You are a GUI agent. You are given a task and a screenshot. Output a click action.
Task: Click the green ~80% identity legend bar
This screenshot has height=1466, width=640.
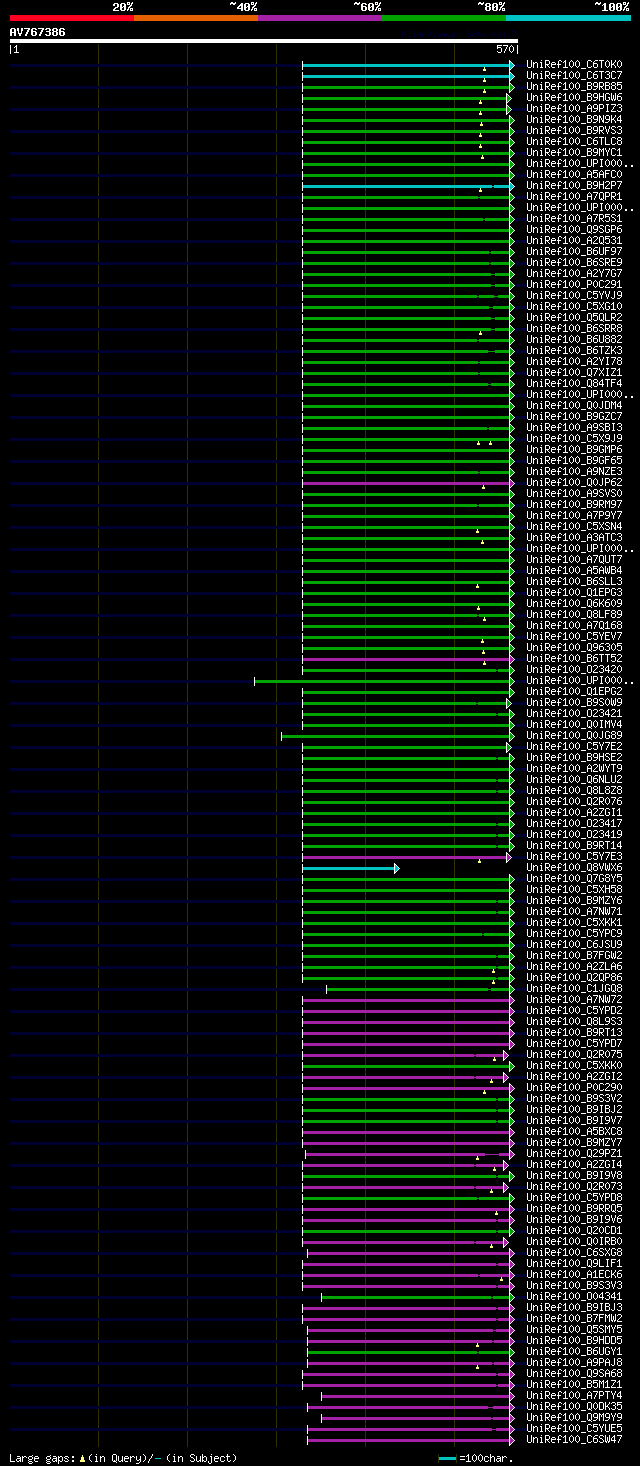point(443,17)
